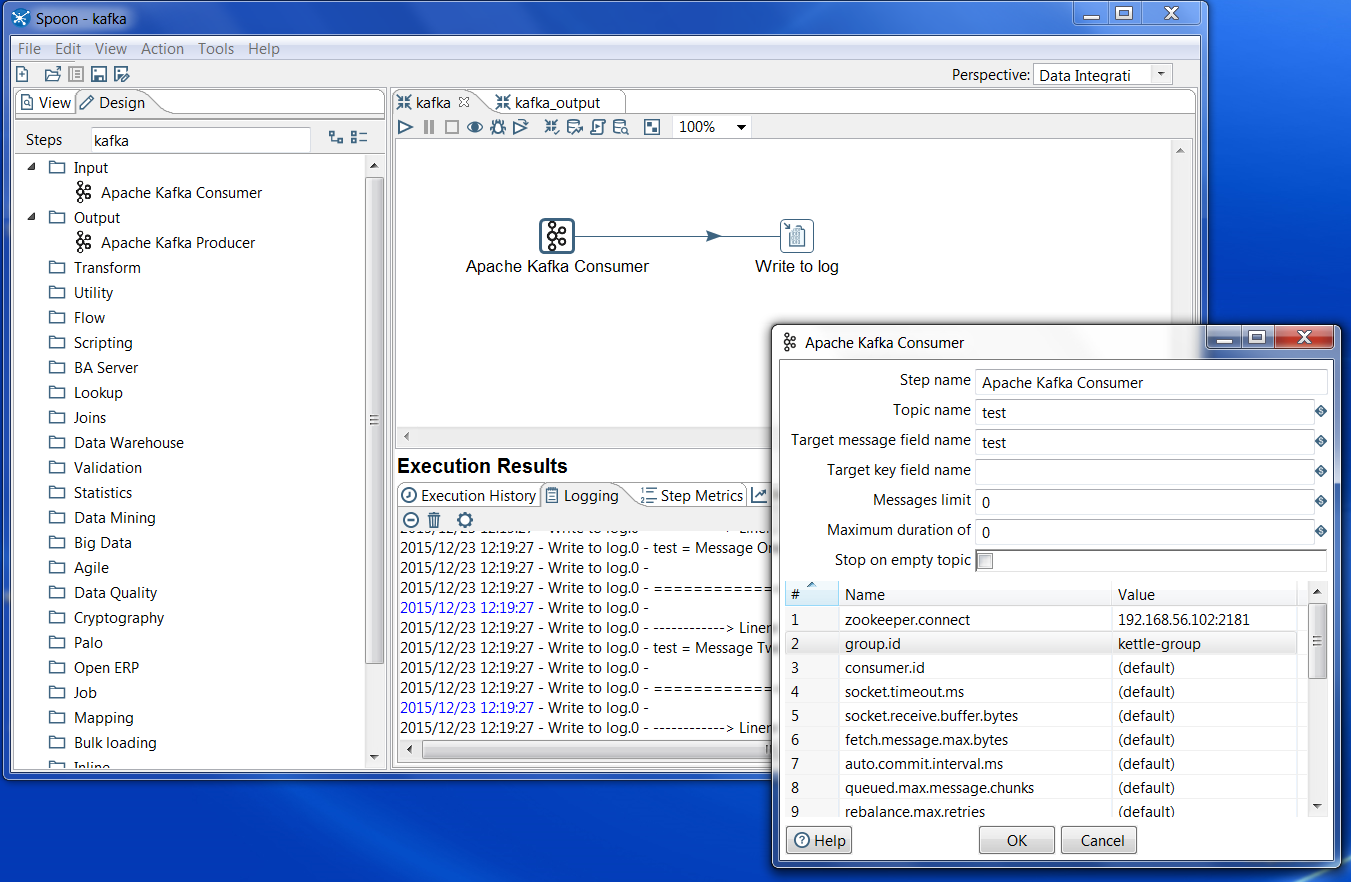The height and width of the screenshot is (882, 1351).
Task: Collapse the Input steps folder
Action: [x=31, y=167]
